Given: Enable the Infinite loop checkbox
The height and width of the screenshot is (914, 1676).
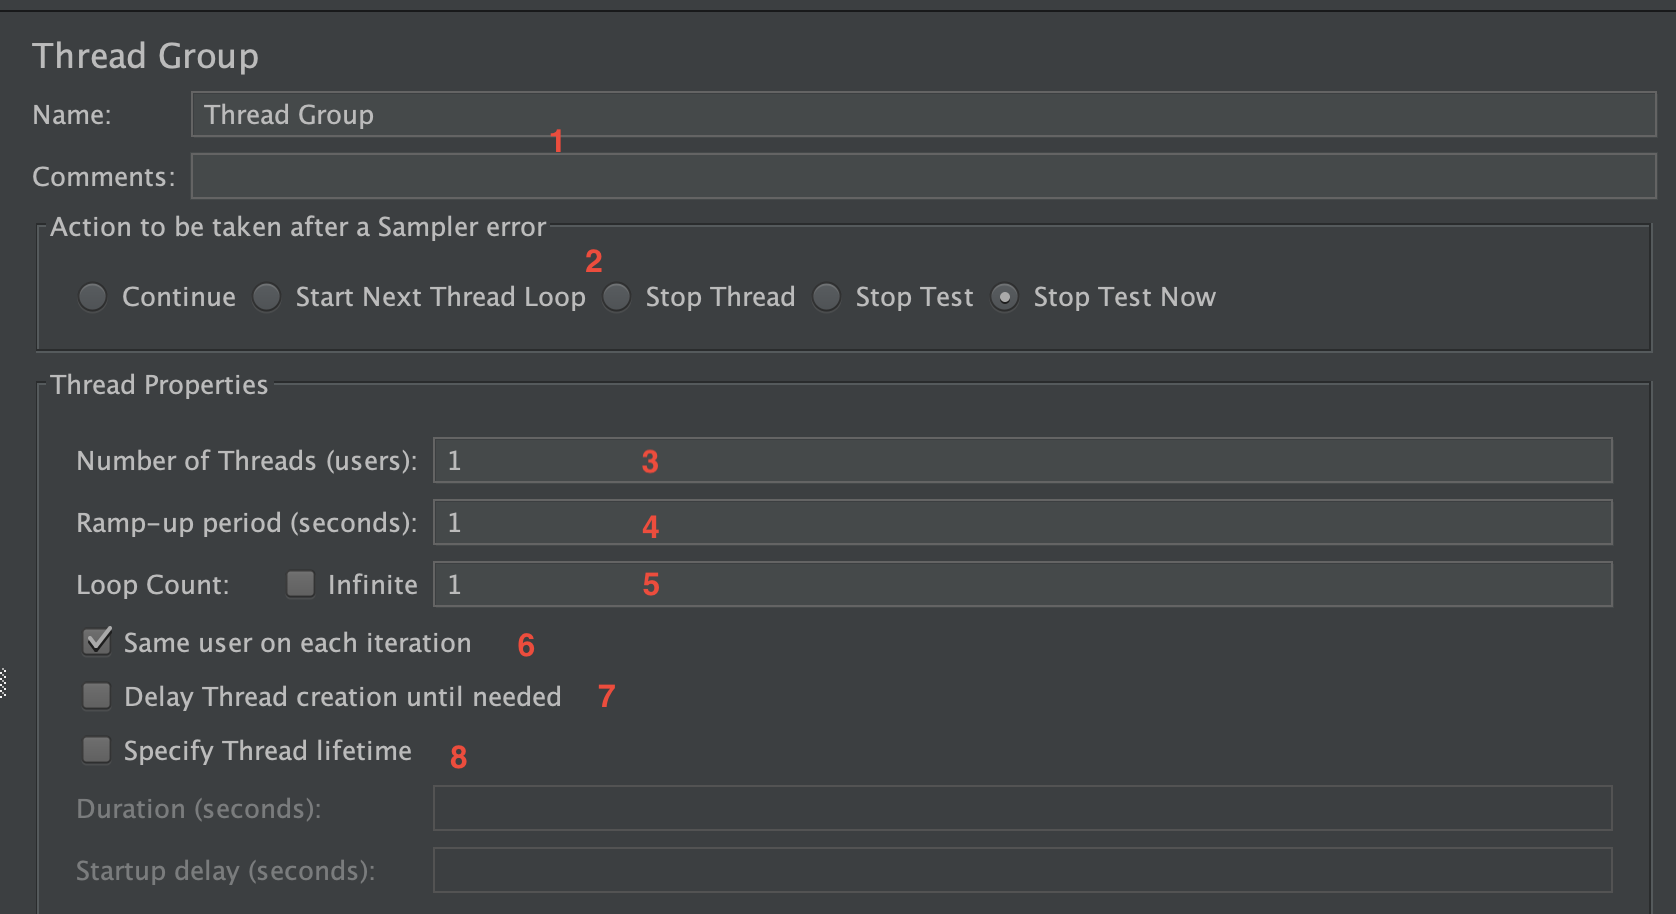Looking at the screenshot, I should pyautogui.click(x=301, y=584).
